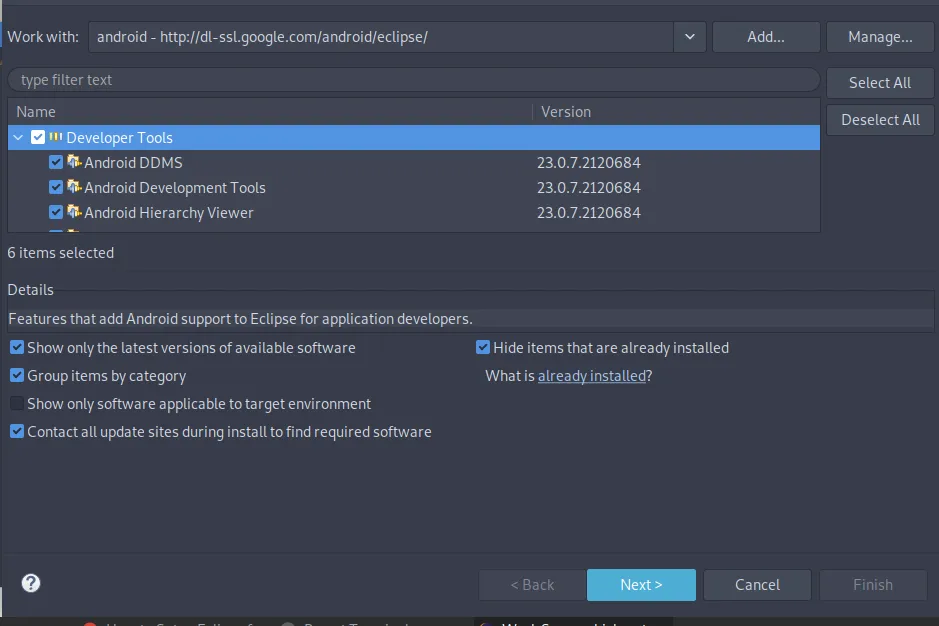This screenshot has height=626, width=939.
Task: Untick Contact all update sites option
Action: (x=17, y=432)
